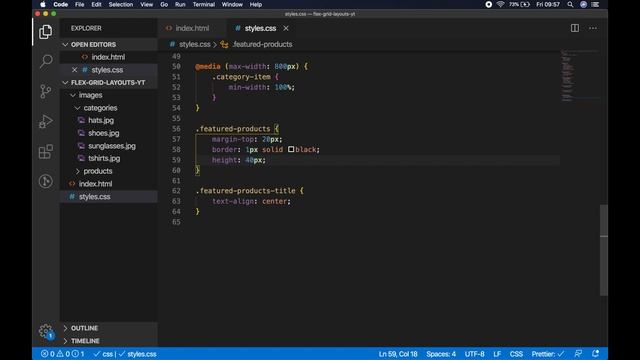Click the css | styles.css status item
This screenshot has width=640, height=360.
pos(125,354)
